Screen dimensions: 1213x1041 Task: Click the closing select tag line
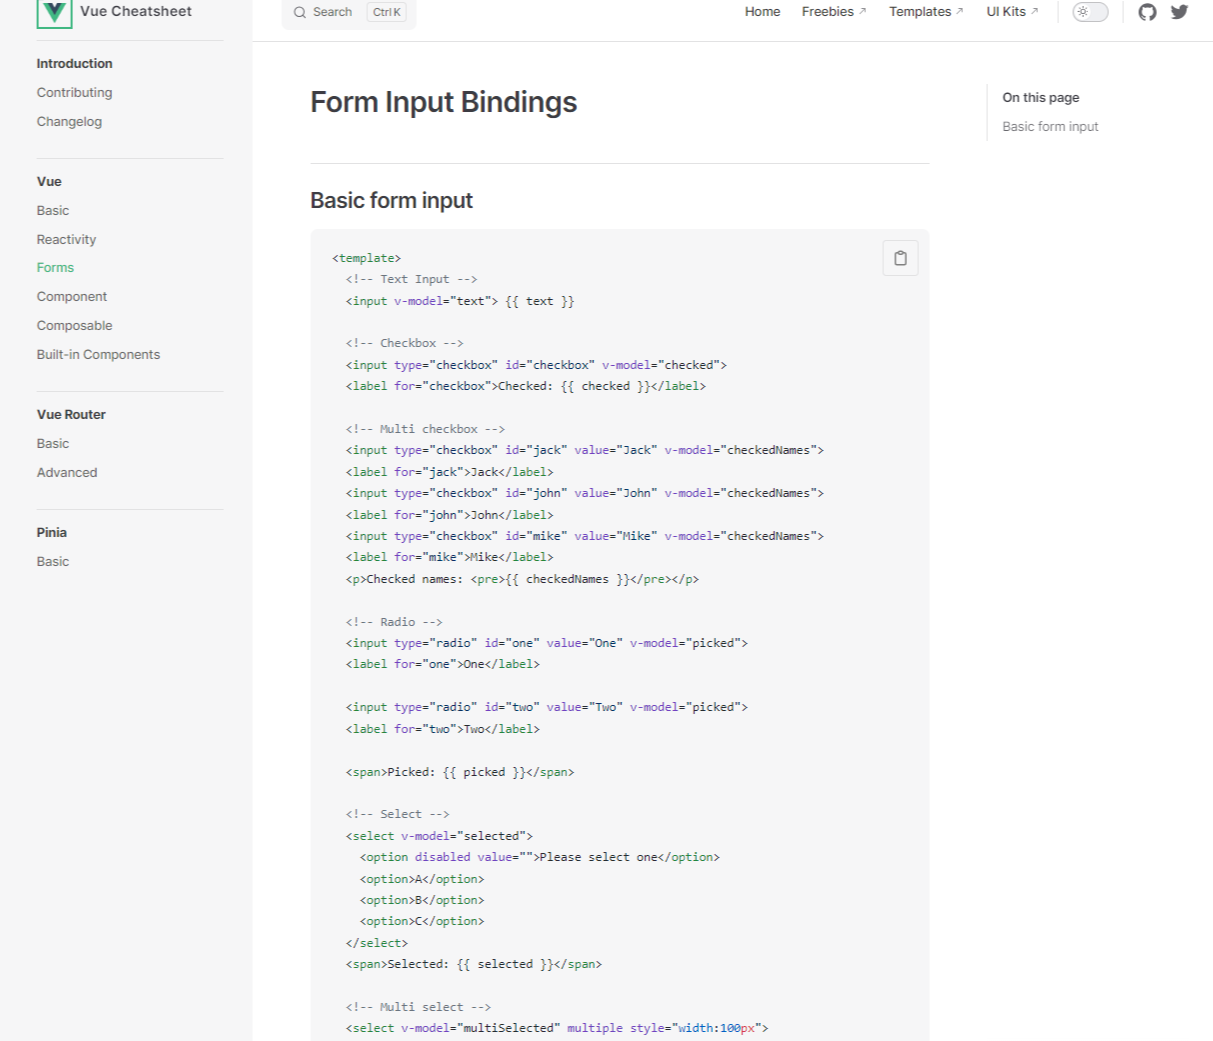pyautogui.click(x=377, y=943)
